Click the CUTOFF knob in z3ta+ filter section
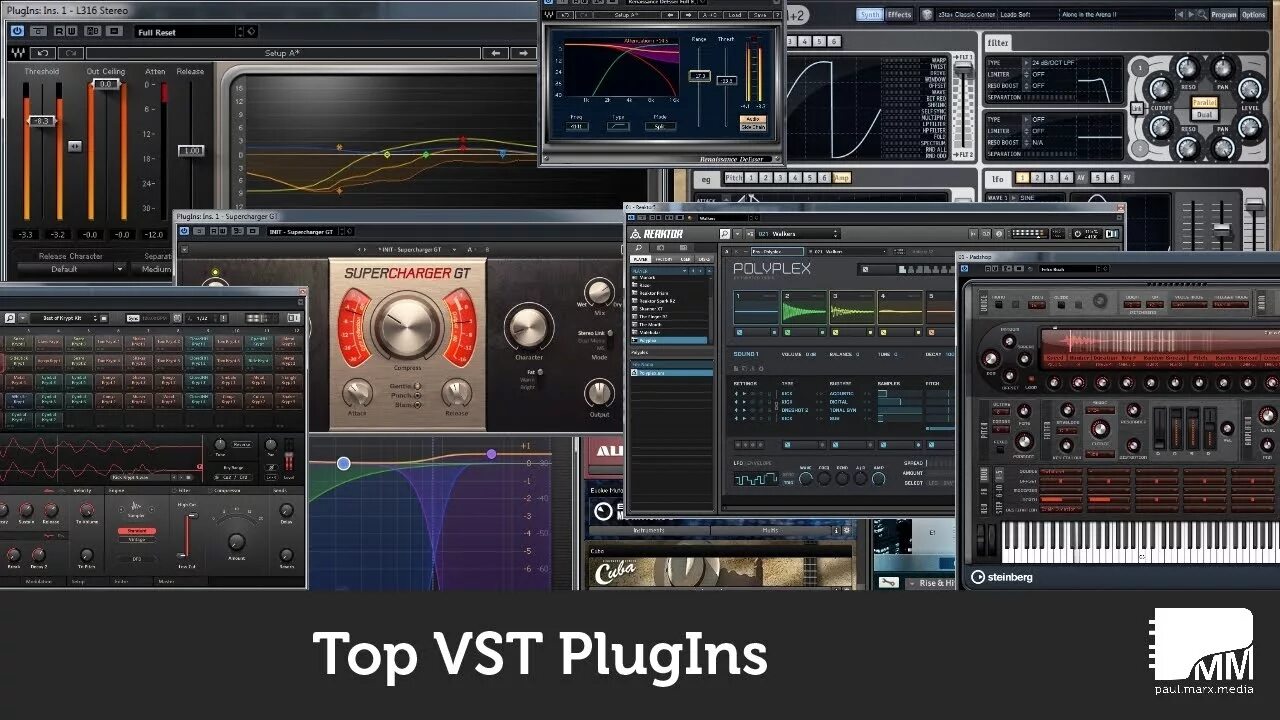1280x720 pixels. click(1160, 88)
